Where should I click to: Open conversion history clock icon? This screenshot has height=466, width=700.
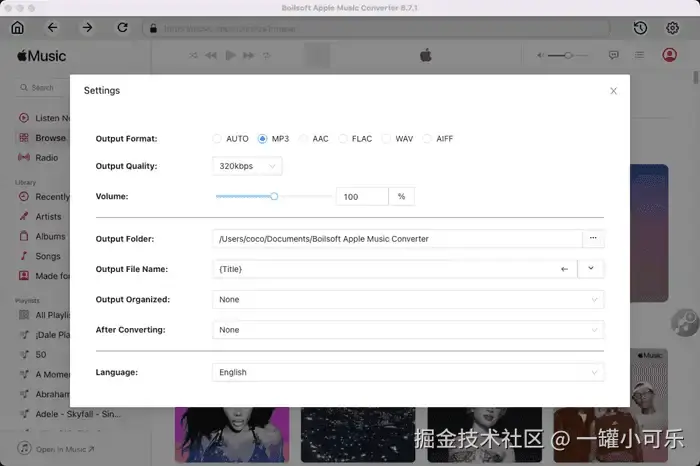pos(640,28)
